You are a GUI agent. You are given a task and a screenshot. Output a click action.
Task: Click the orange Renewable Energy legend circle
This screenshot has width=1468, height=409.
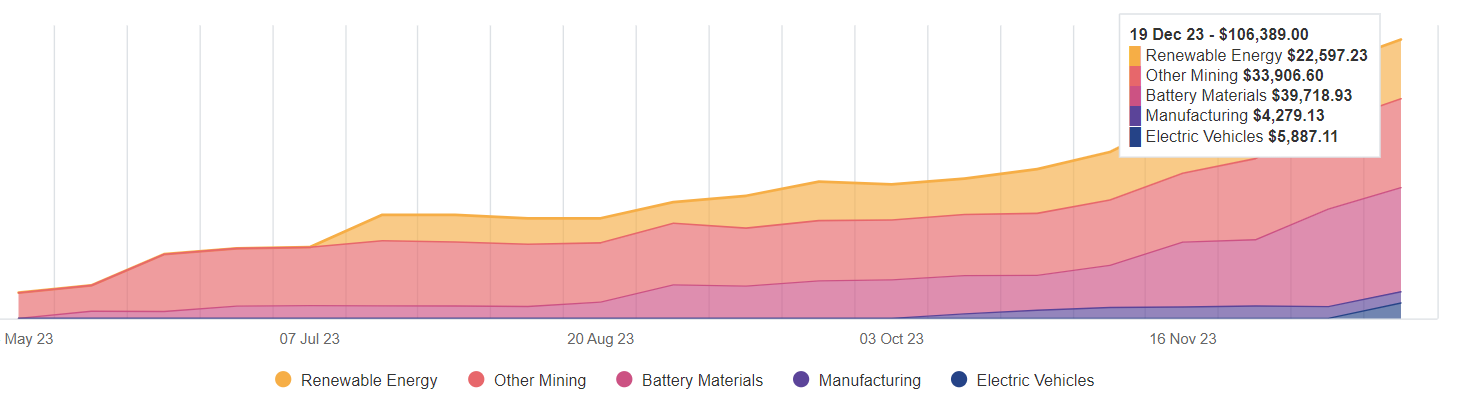[283, 380]
